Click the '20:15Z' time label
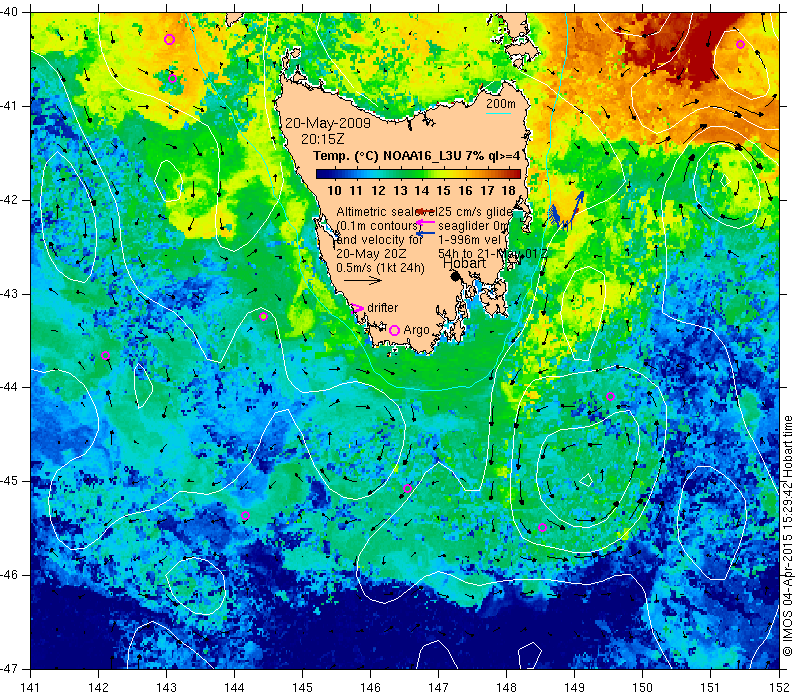The height and width of the screenshot is (700, 800). (x=322, y=139)
